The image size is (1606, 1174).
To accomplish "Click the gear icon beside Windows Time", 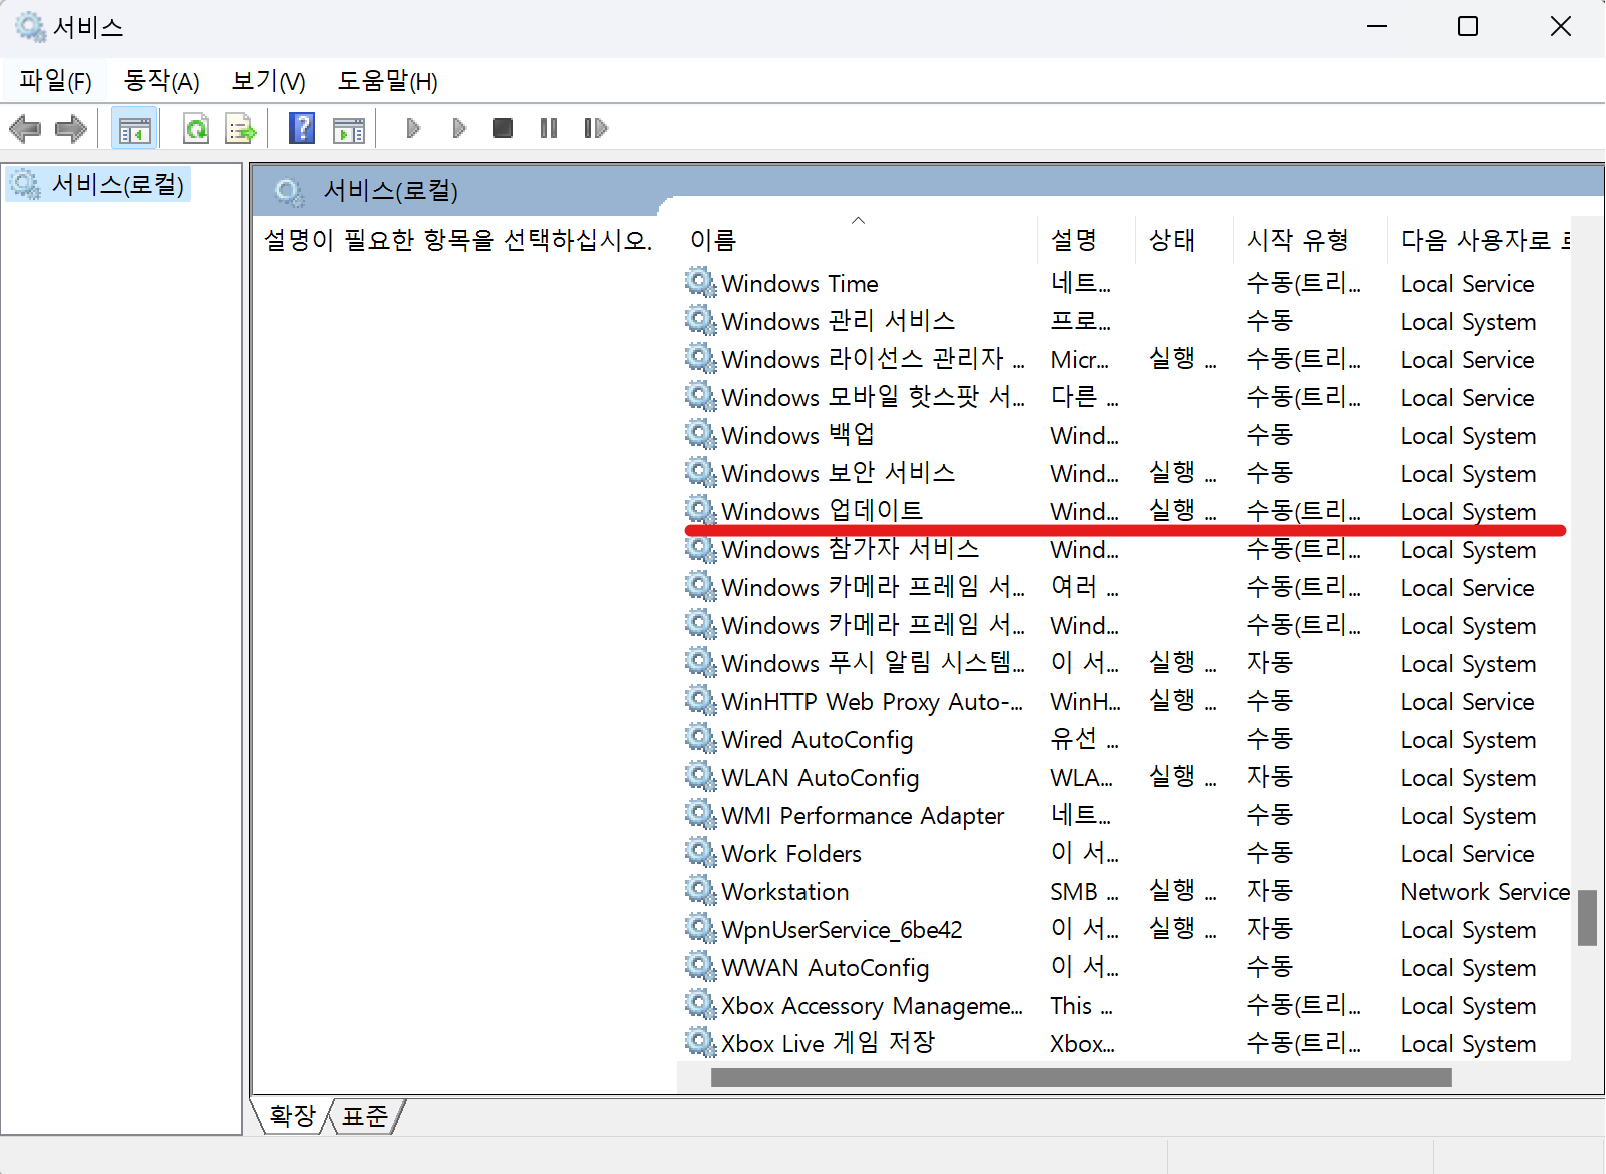I will point(701,283).
